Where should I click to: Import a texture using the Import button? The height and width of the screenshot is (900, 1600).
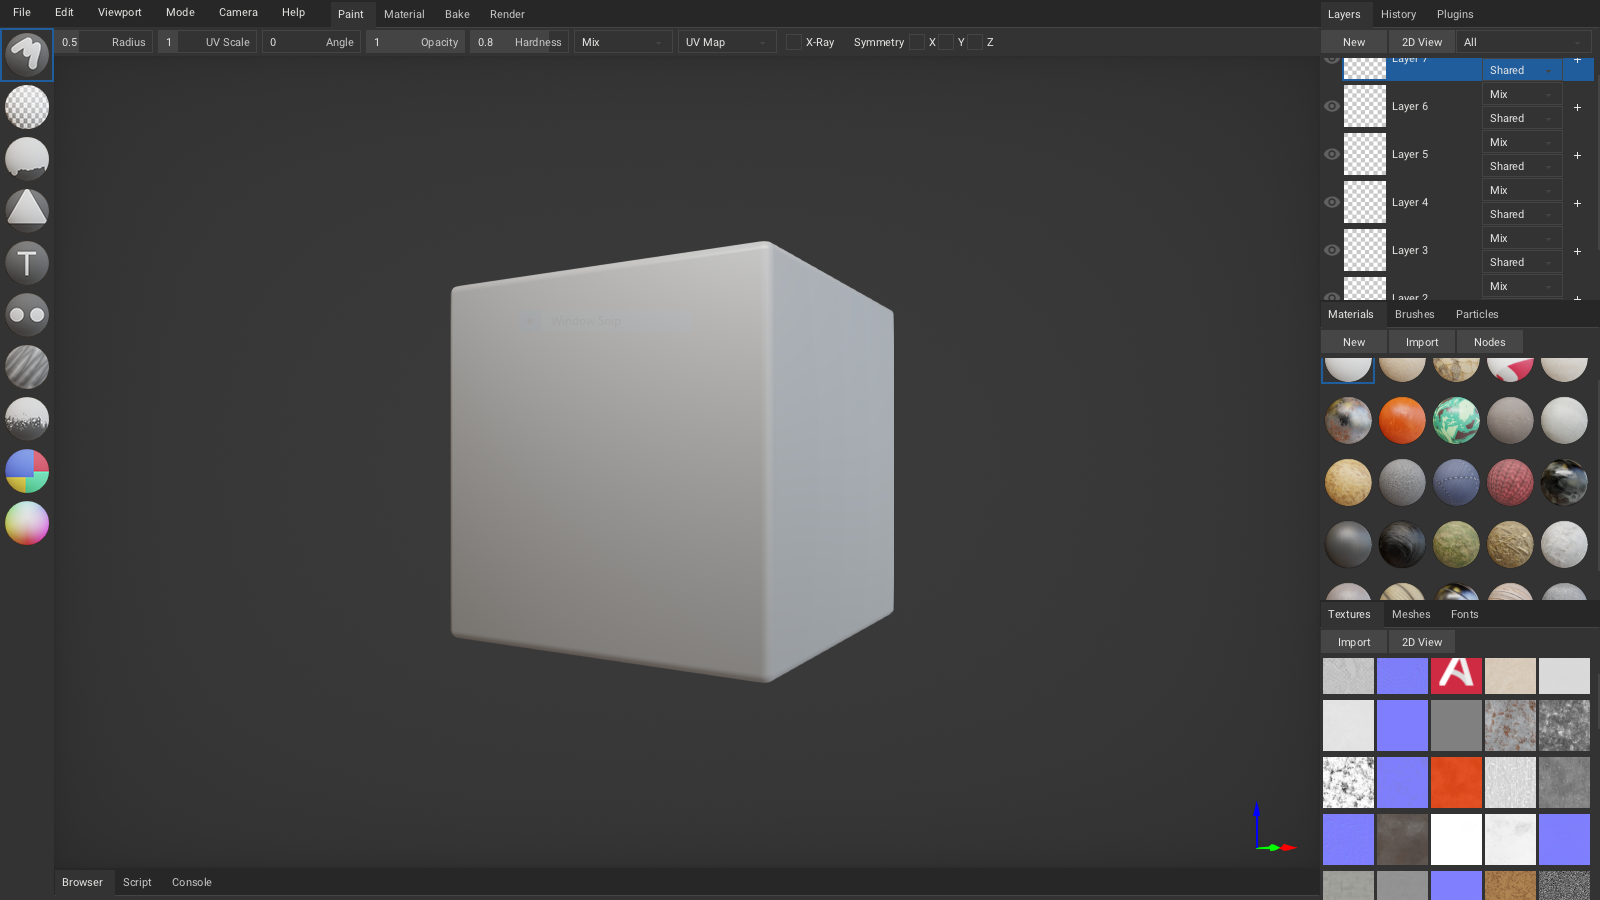pyautogui.click(x=1353, y=641)
